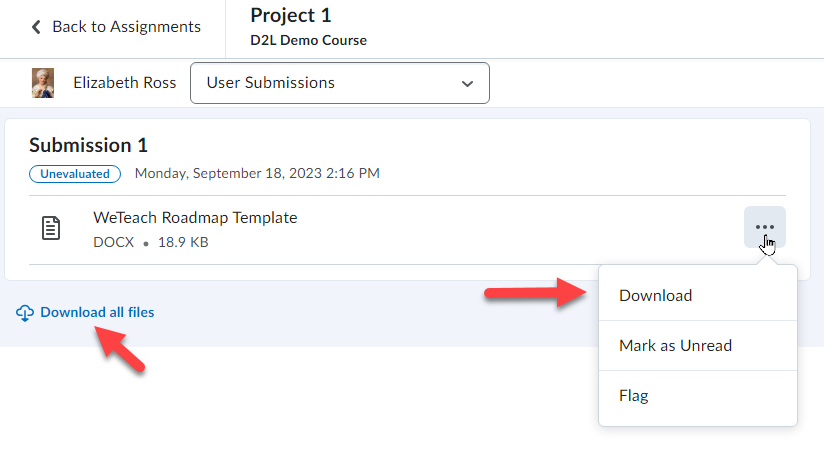
Task: Click the document file icon
Action: (x=50, y=228)
